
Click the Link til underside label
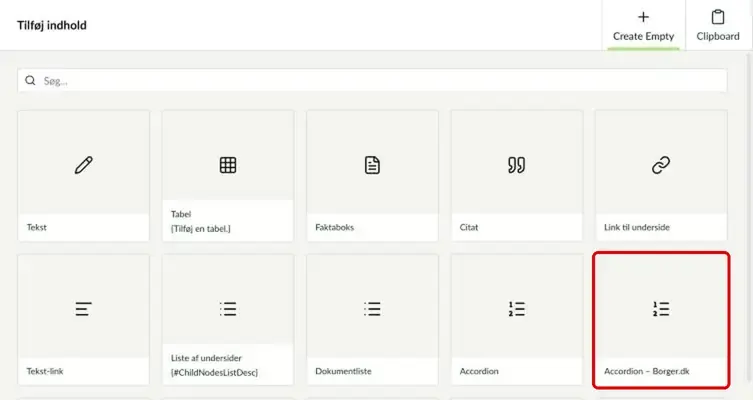[637, 227]
